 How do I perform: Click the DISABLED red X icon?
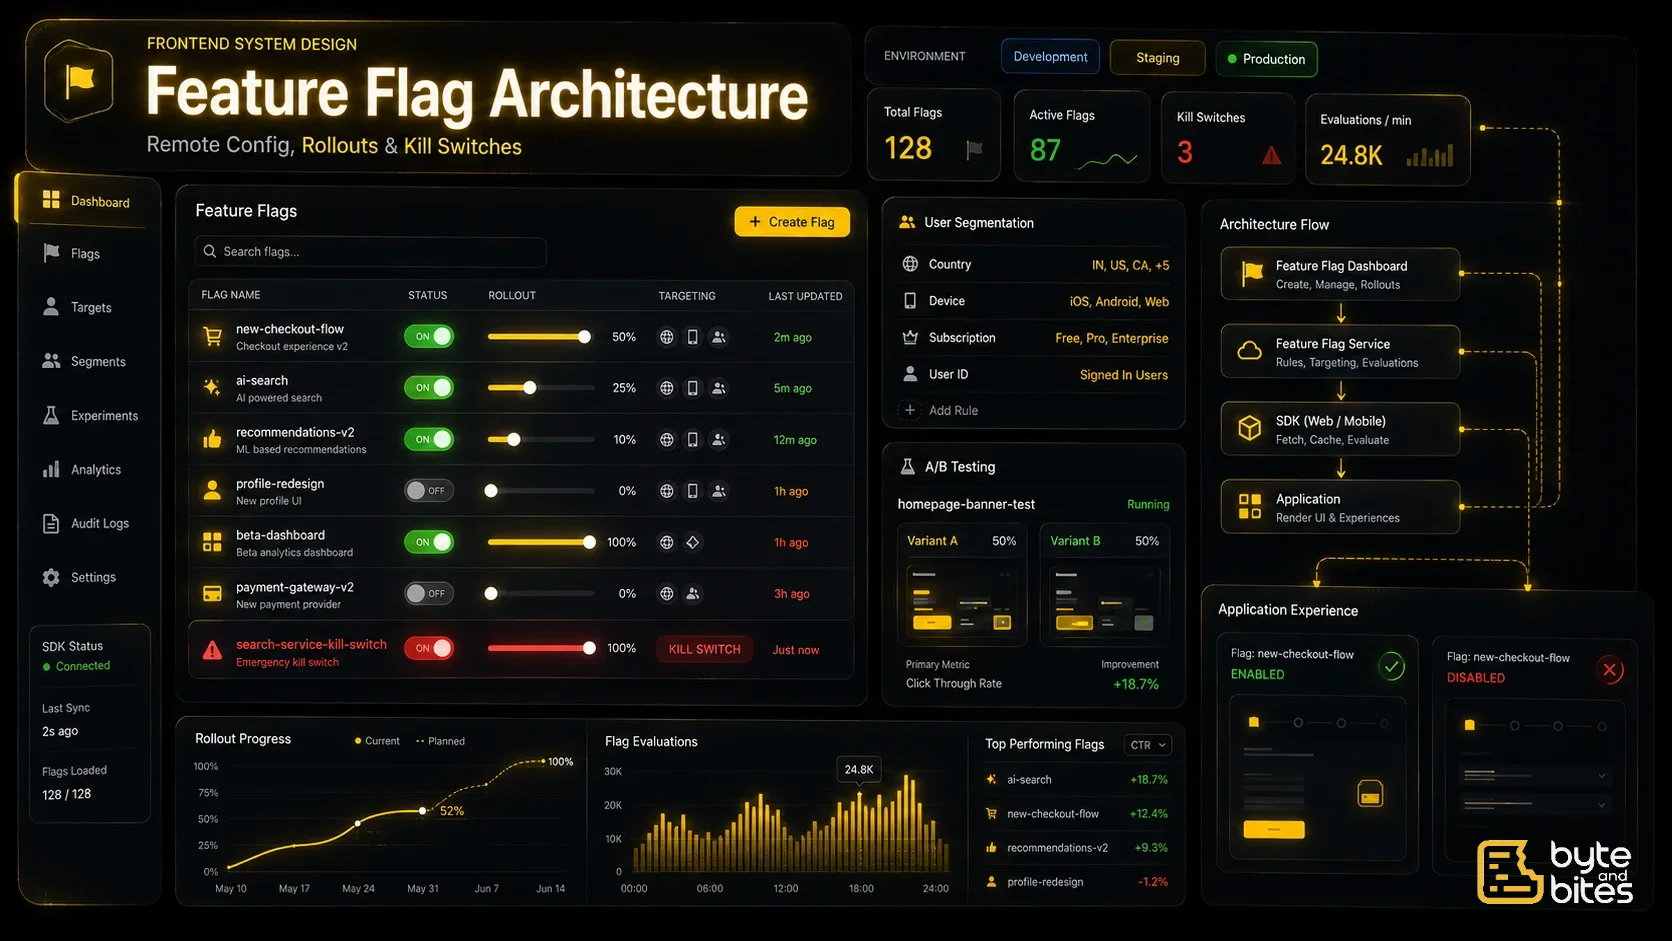click(x=1610, y=670)
